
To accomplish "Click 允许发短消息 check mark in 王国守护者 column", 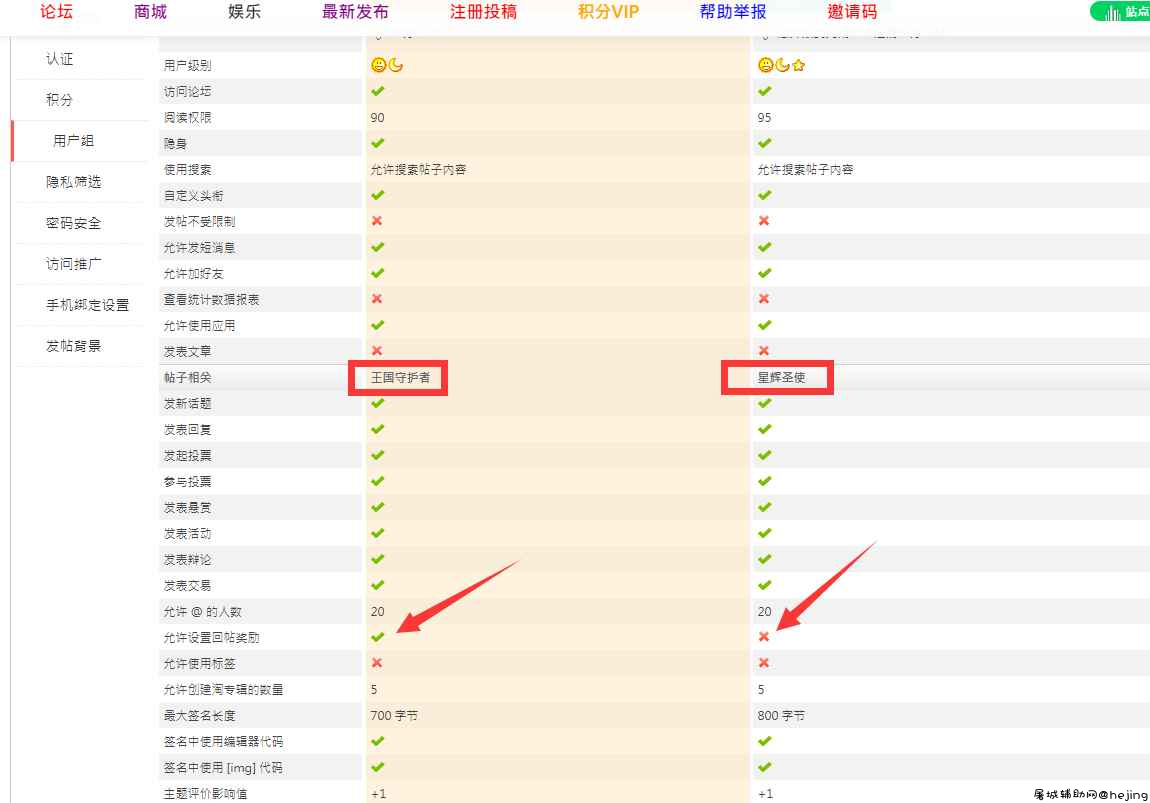I will click(378, 247).
